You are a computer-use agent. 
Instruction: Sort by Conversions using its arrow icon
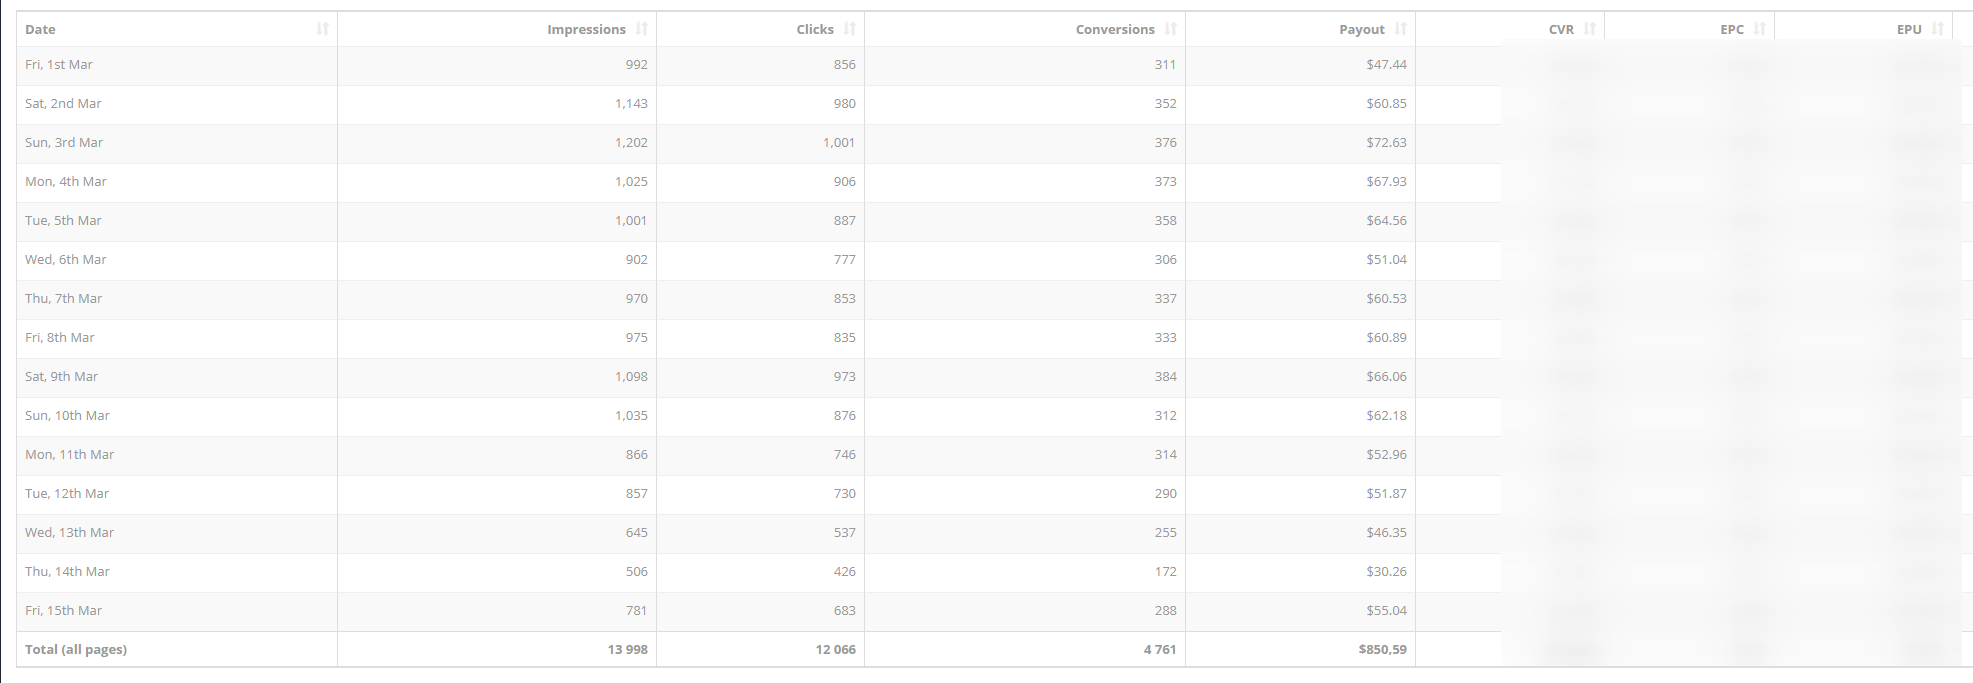(1170, 29)
